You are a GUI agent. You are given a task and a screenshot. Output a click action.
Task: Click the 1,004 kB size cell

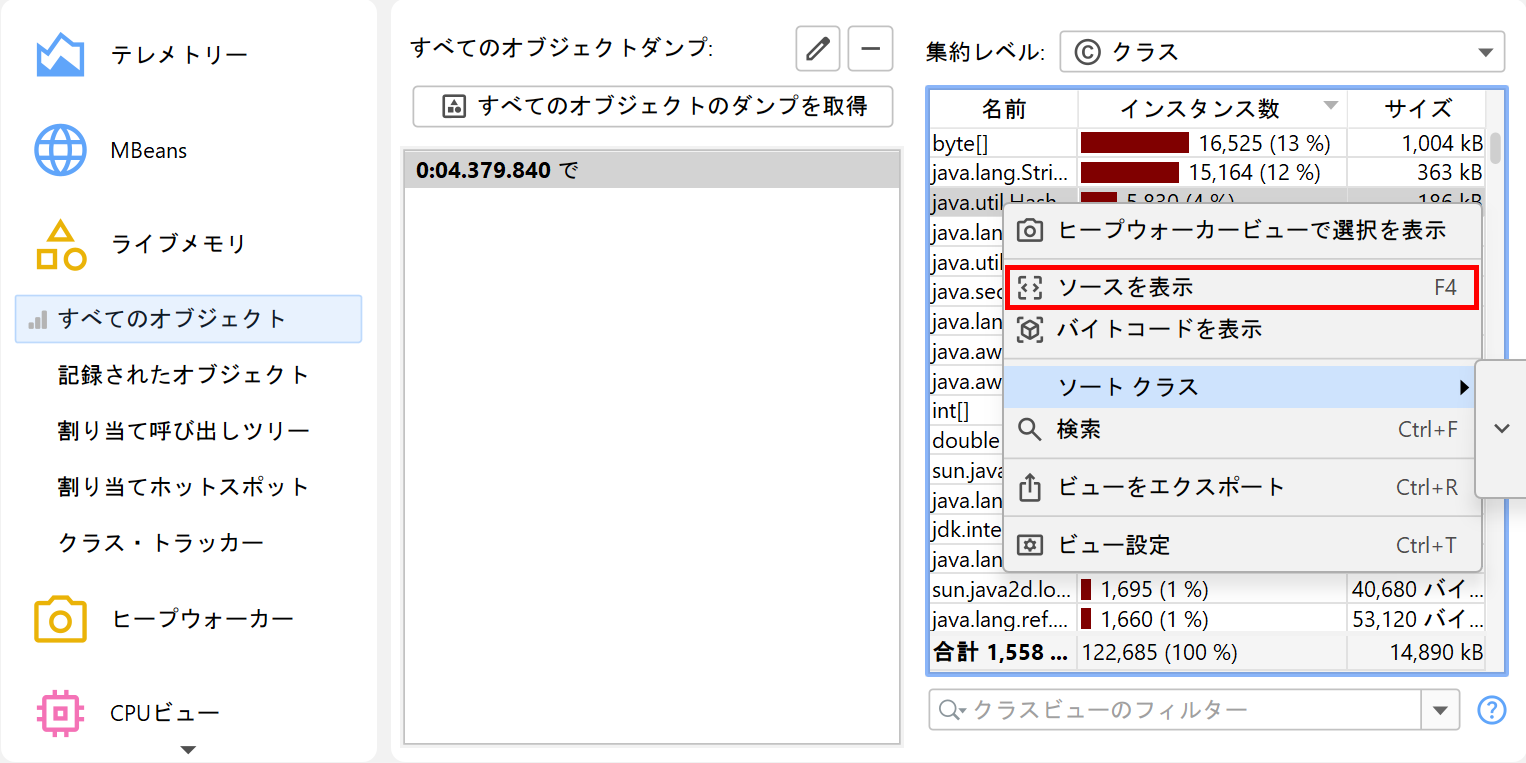coord(1417,142)
